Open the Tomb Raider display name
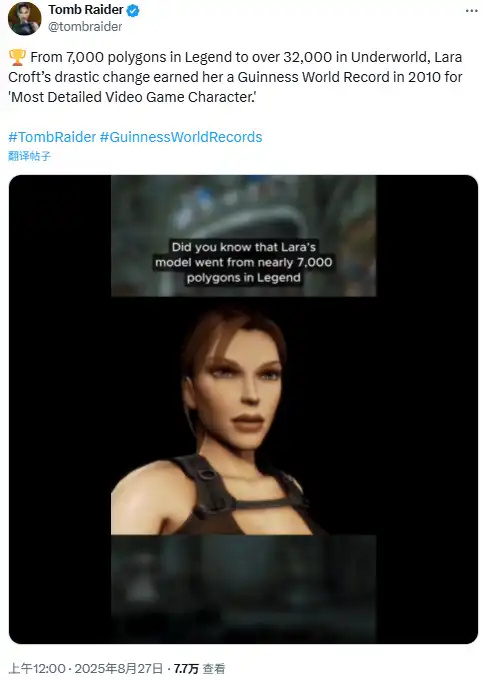 click(x=85, y=10)
